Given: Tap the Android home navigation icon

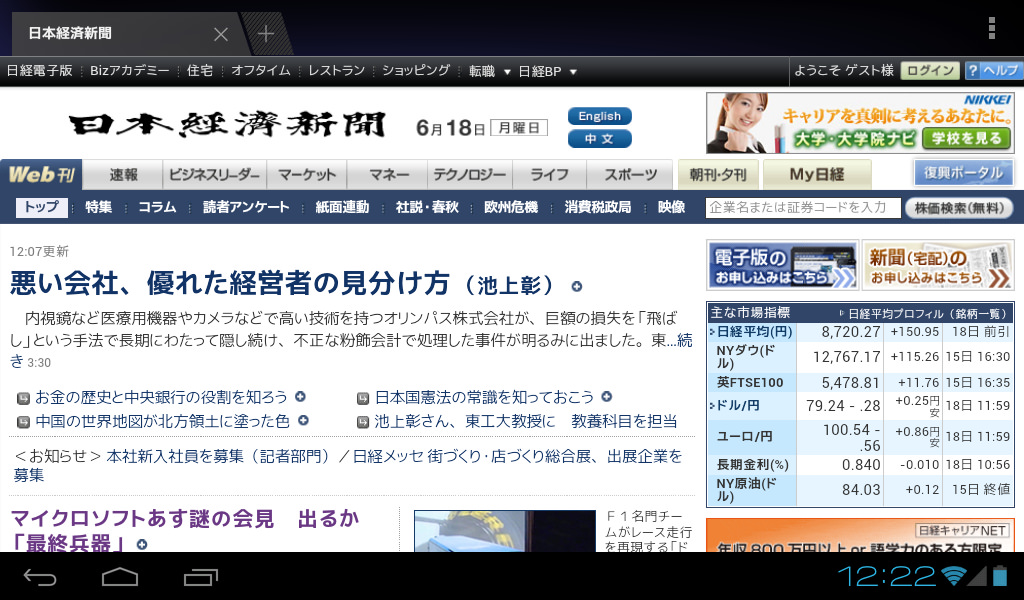Looking at the screenshot, I should 120,577.
